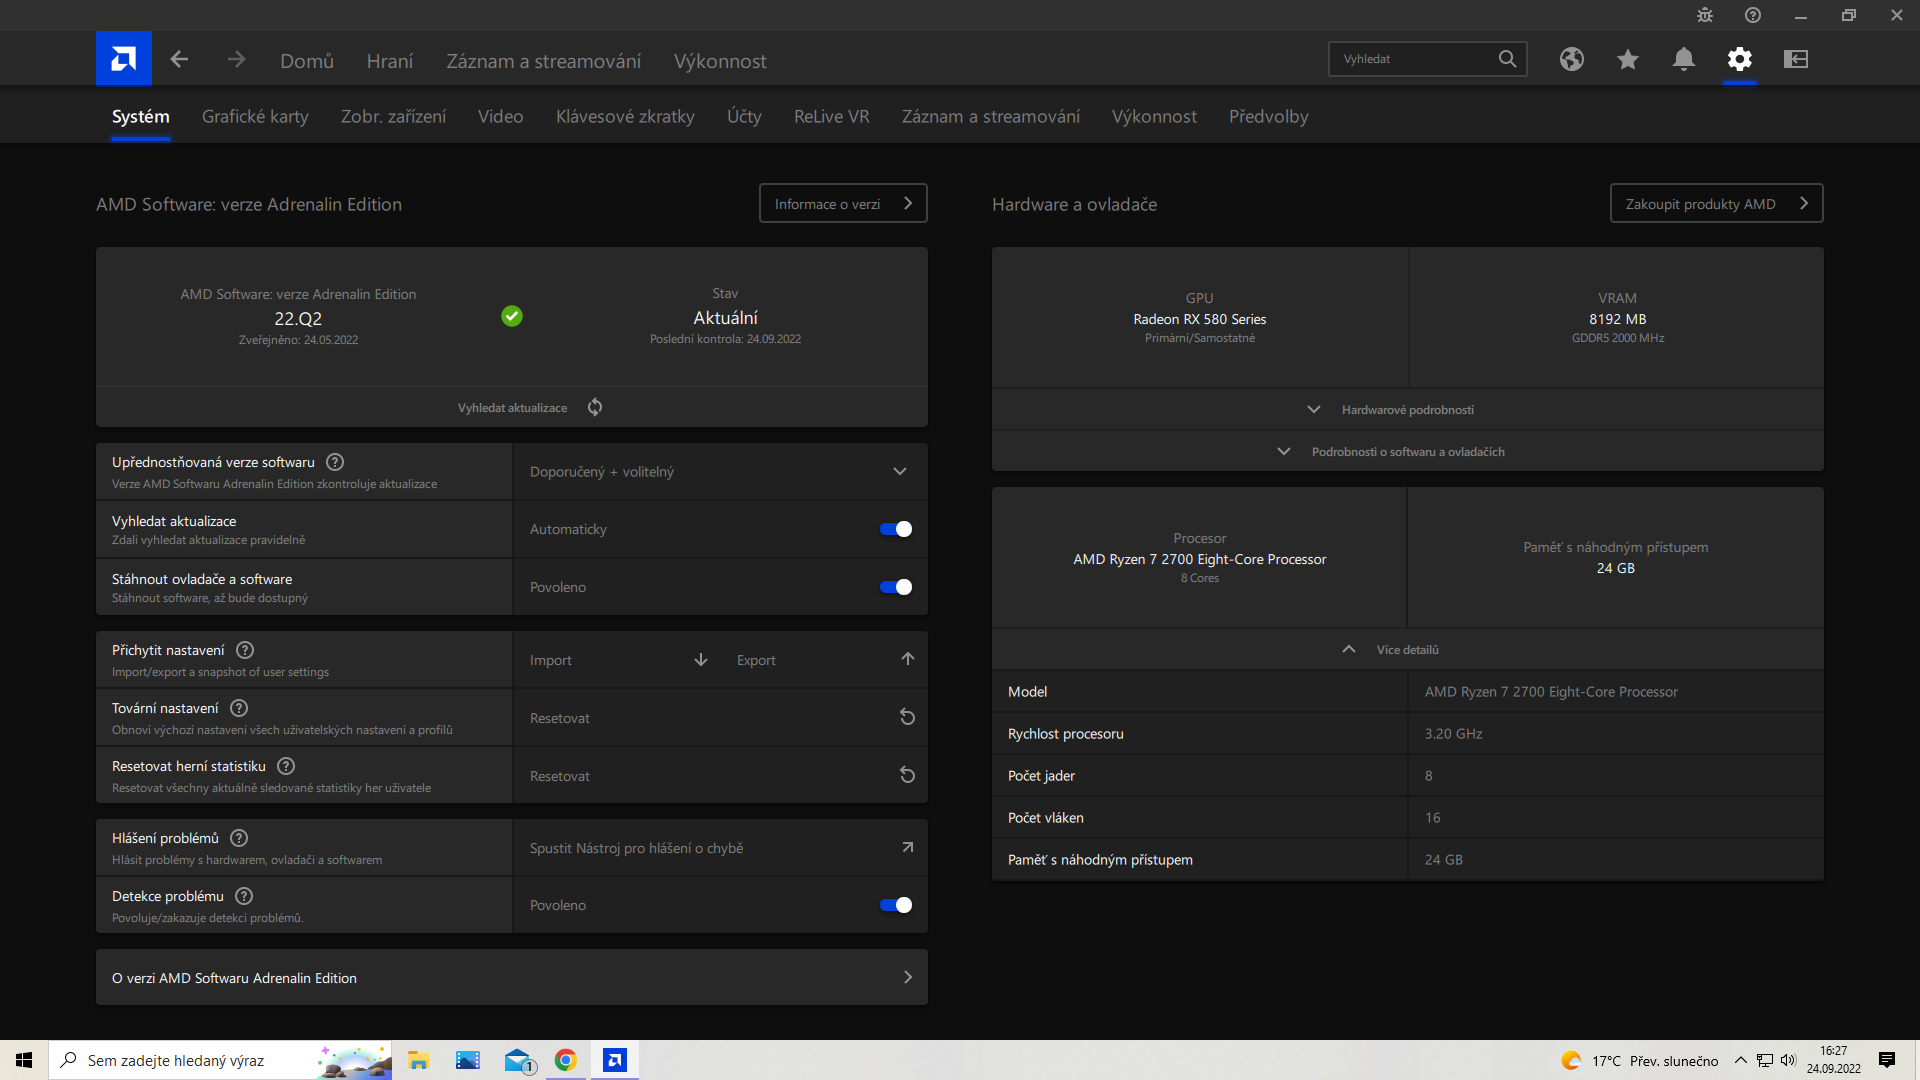
Task: Expand Hardwarové podrobnosti section
Action: click(1406, 410)
